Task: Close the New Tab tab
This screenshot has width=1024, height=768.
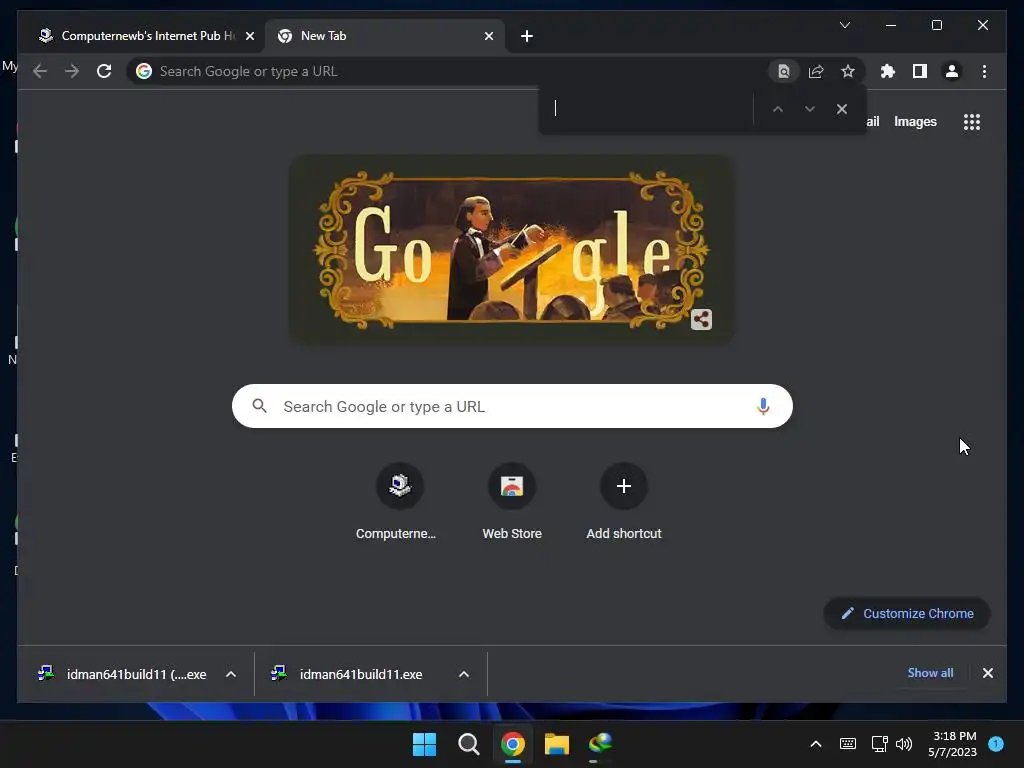Action: click(488, 36)
